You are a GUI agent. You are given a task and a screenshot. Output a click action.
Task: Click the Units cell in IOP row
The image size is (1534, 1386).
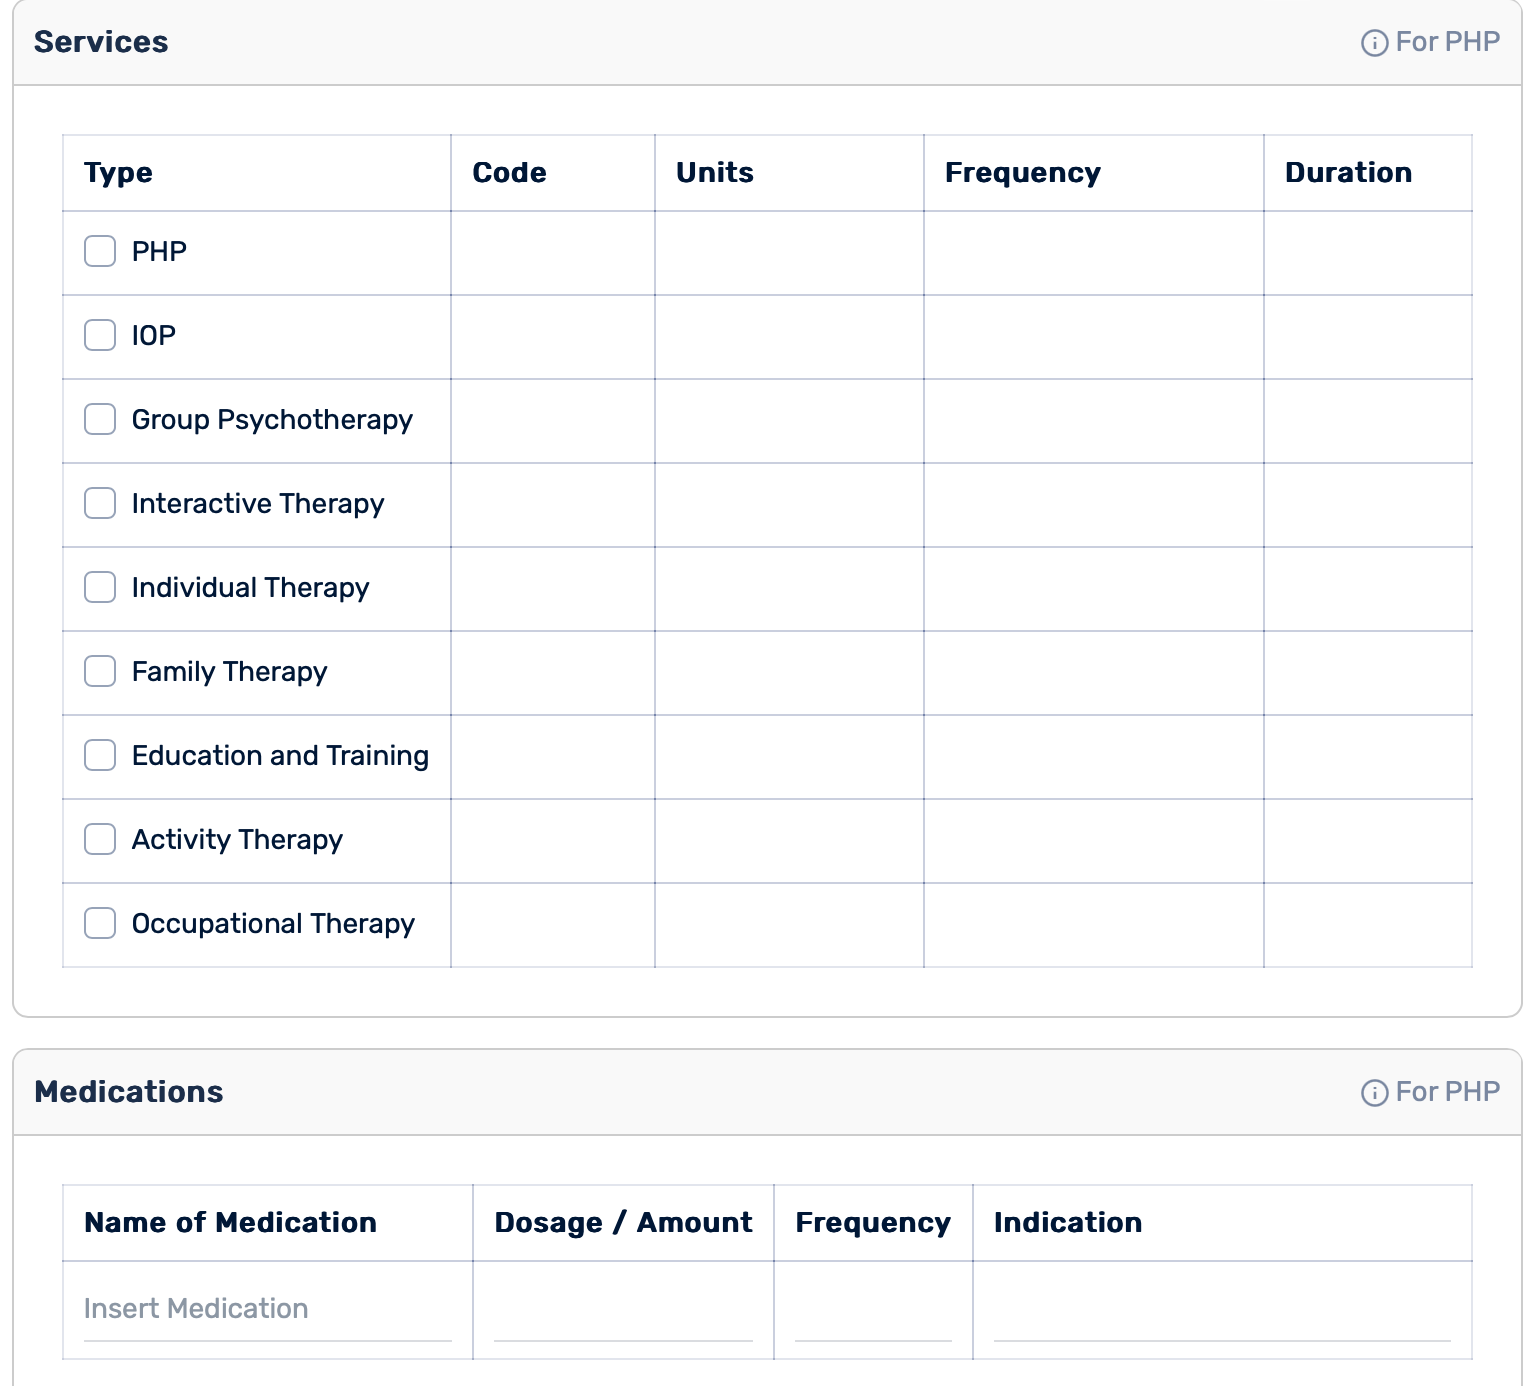click(x=789, y=337)
